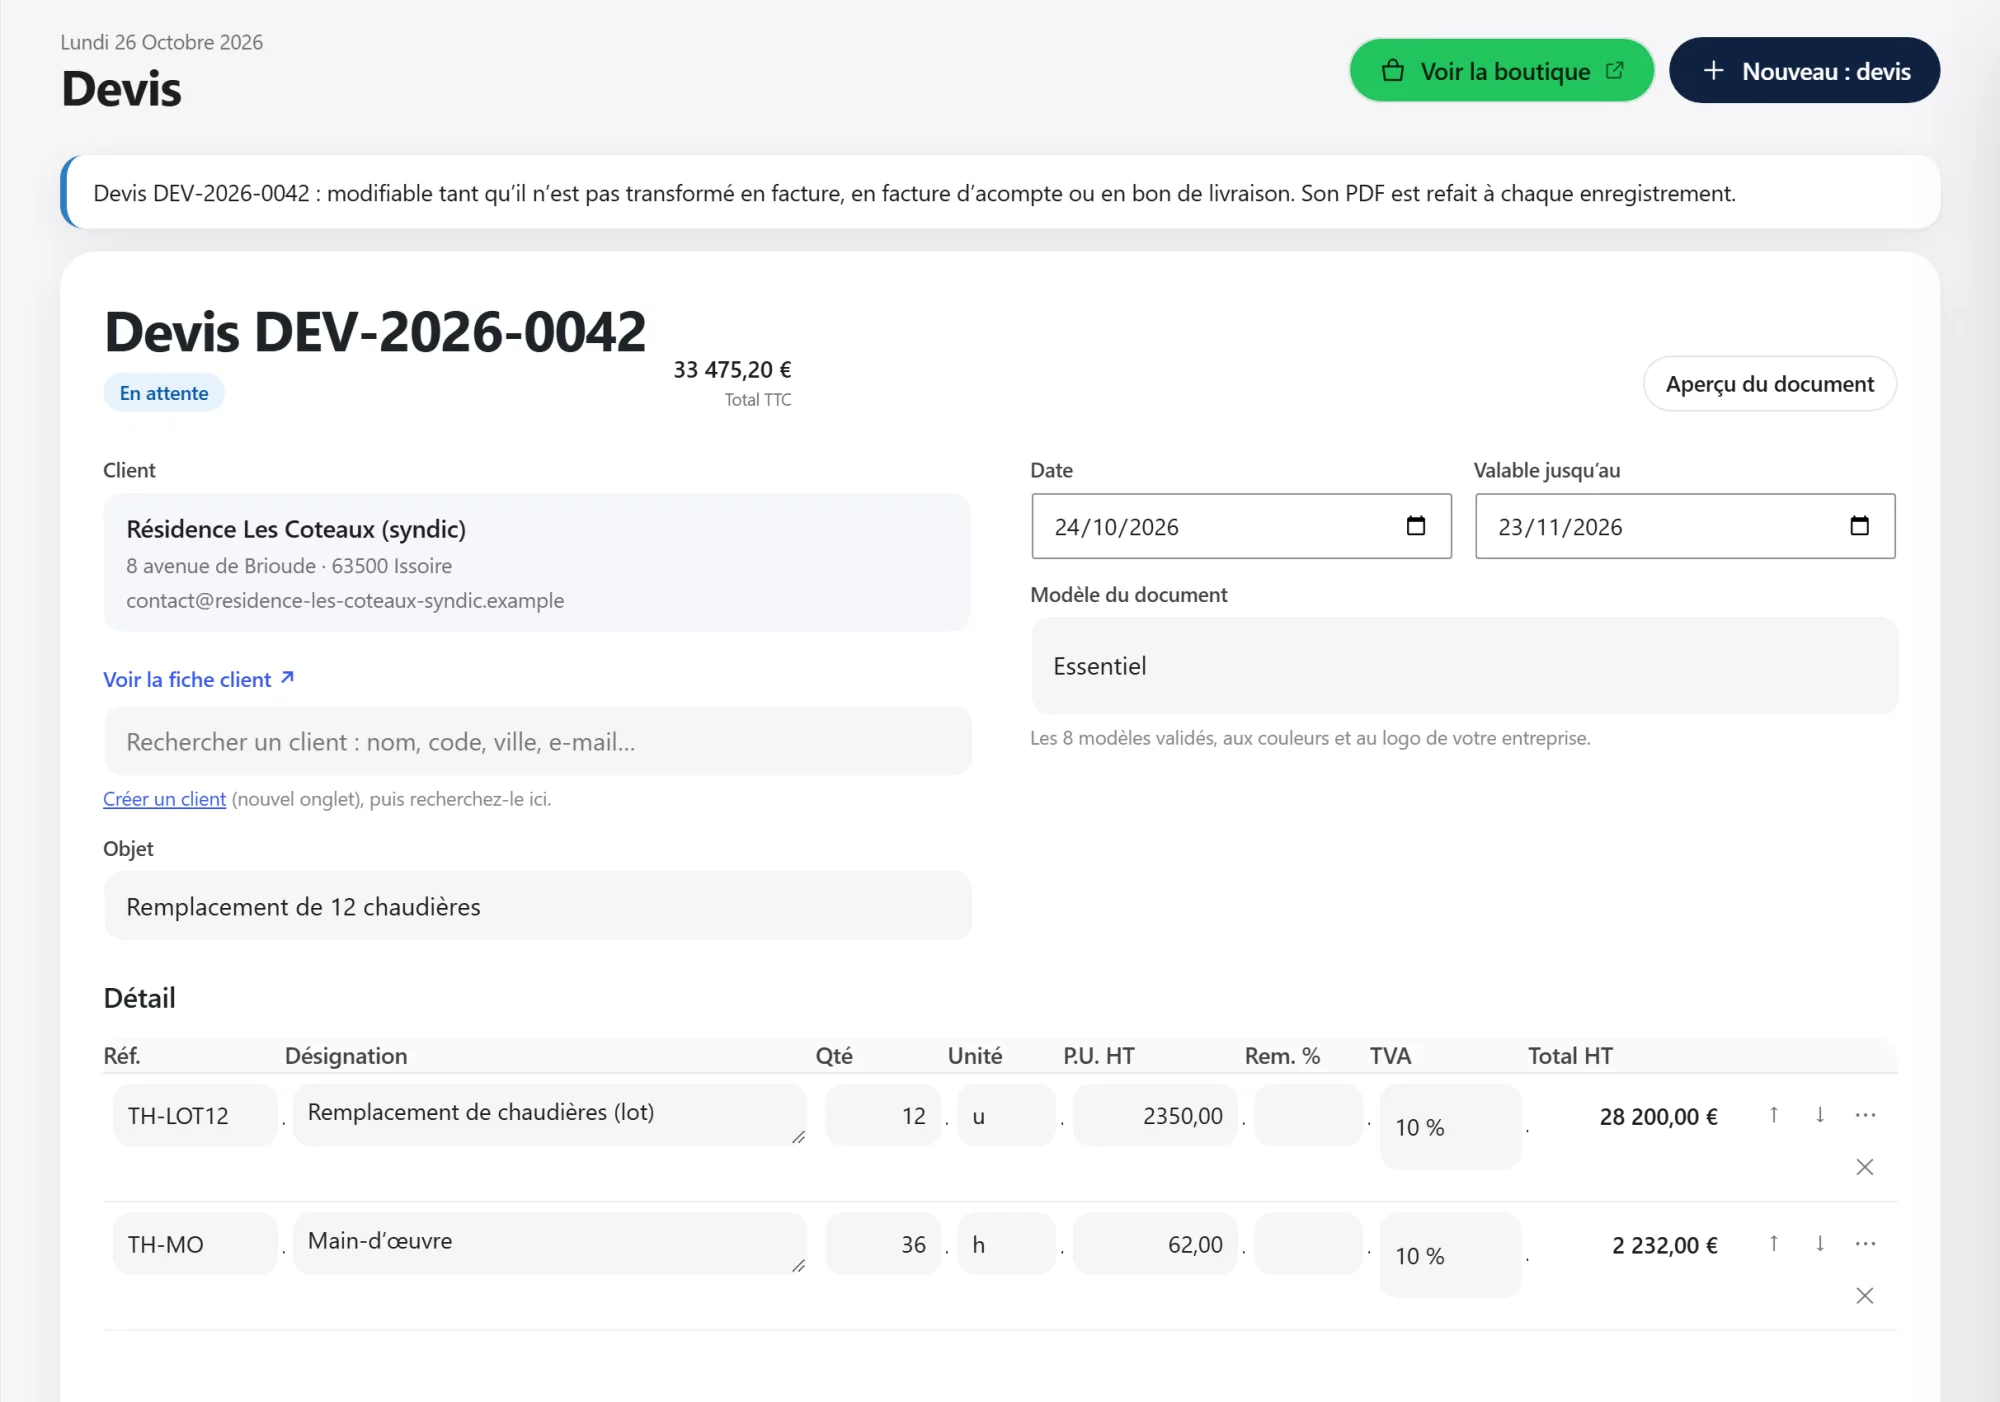Create a new devis with Nouveau button
This screenshot has height=1402, width=2000.
(x=1805, y=71)
